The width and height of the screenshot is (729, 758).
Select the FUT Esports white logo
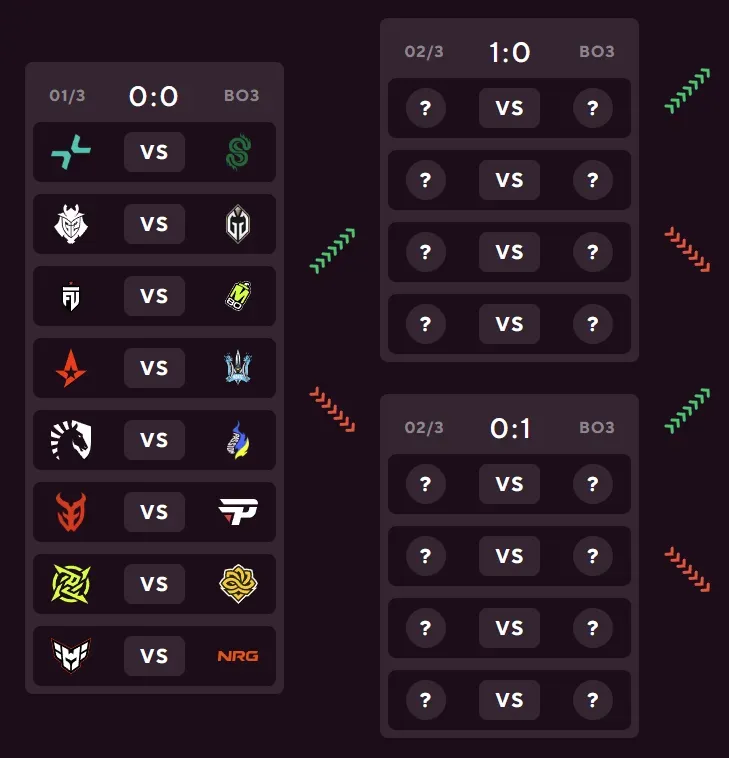click(x=71, y=296)
